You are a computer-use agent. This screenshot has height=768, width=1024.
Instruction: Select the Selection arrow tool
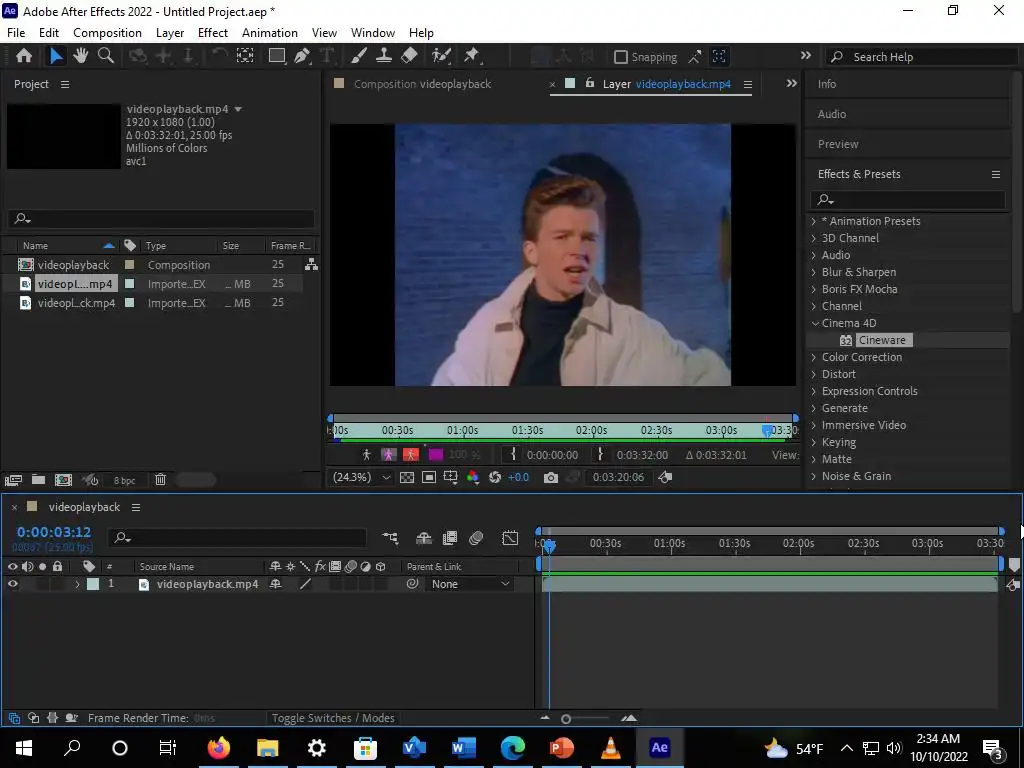[x=56, y=56]
